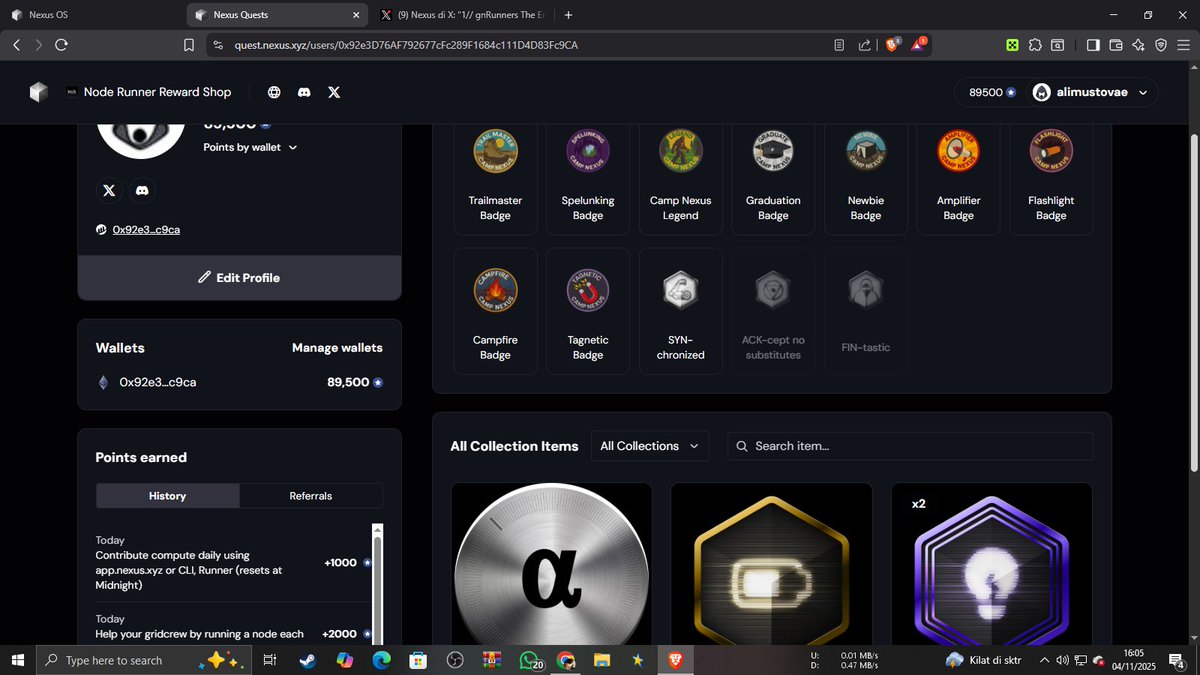Open Microsoft Edge from the taskbar
The image size is (1200, 675).
(381, 660)
